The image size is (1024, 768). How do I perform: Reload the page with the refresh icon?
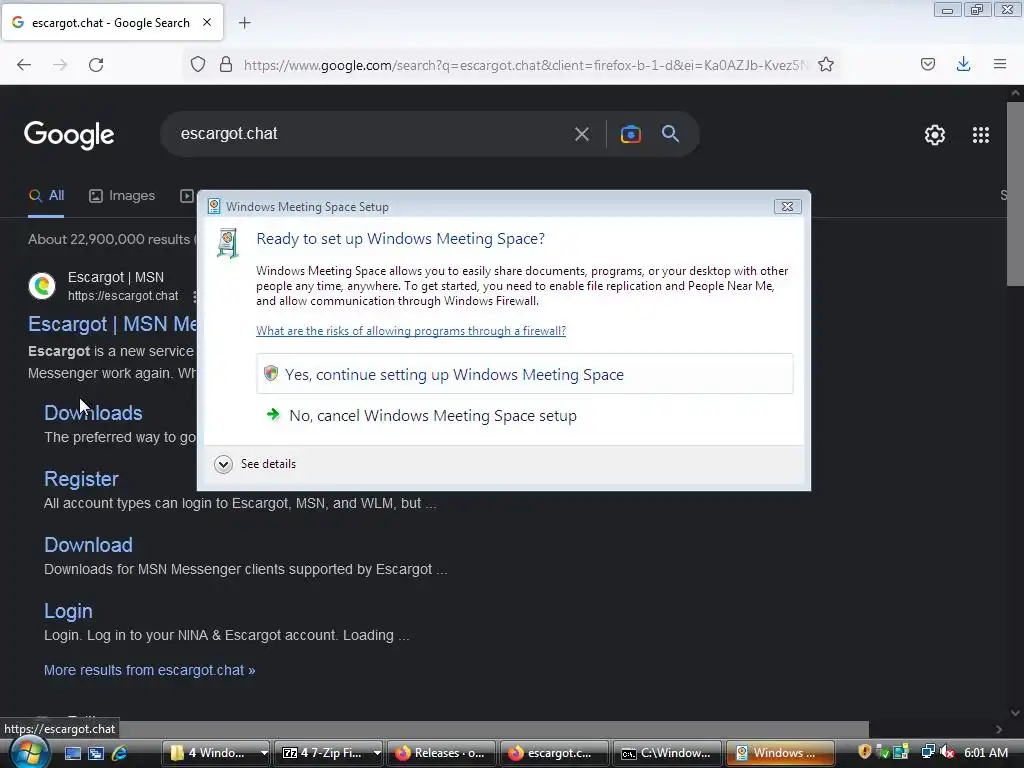(96, 65)
